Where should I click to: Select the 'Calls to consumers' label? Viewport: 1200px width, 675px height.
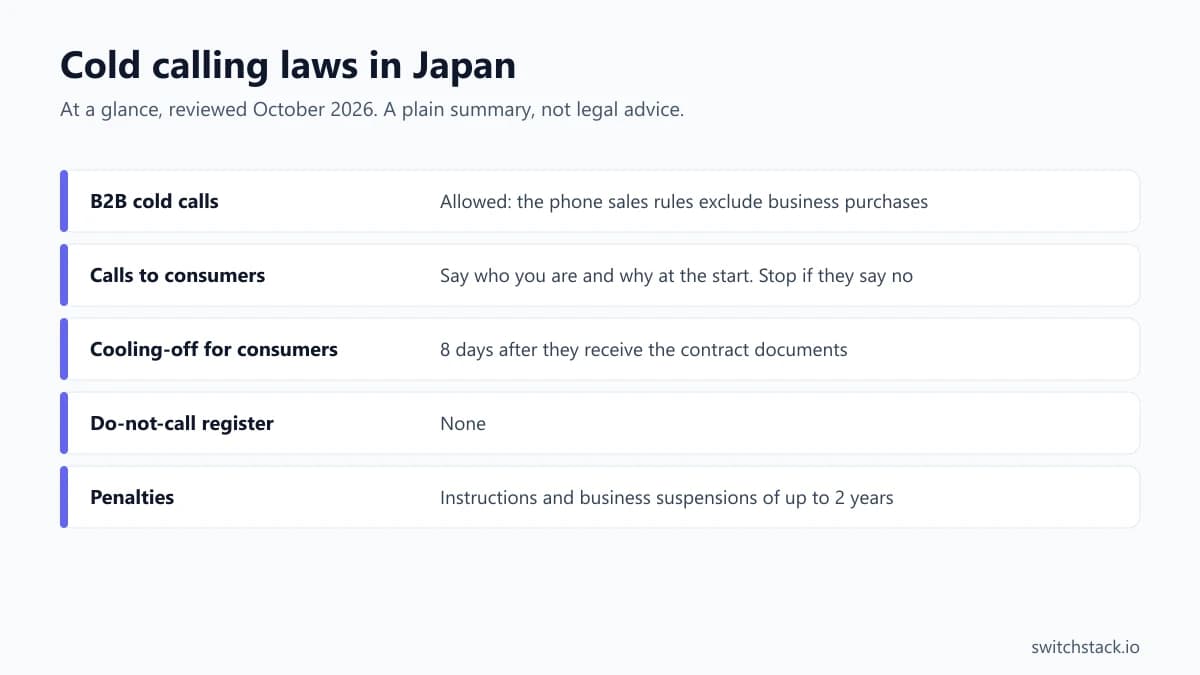point(177,275)
